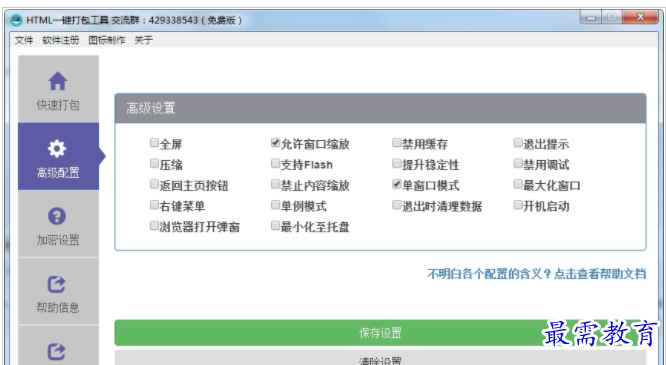Click the 高级设置 panel header
Image resolution: width=666 pixels, height=365 pixels.
(380, 108)
